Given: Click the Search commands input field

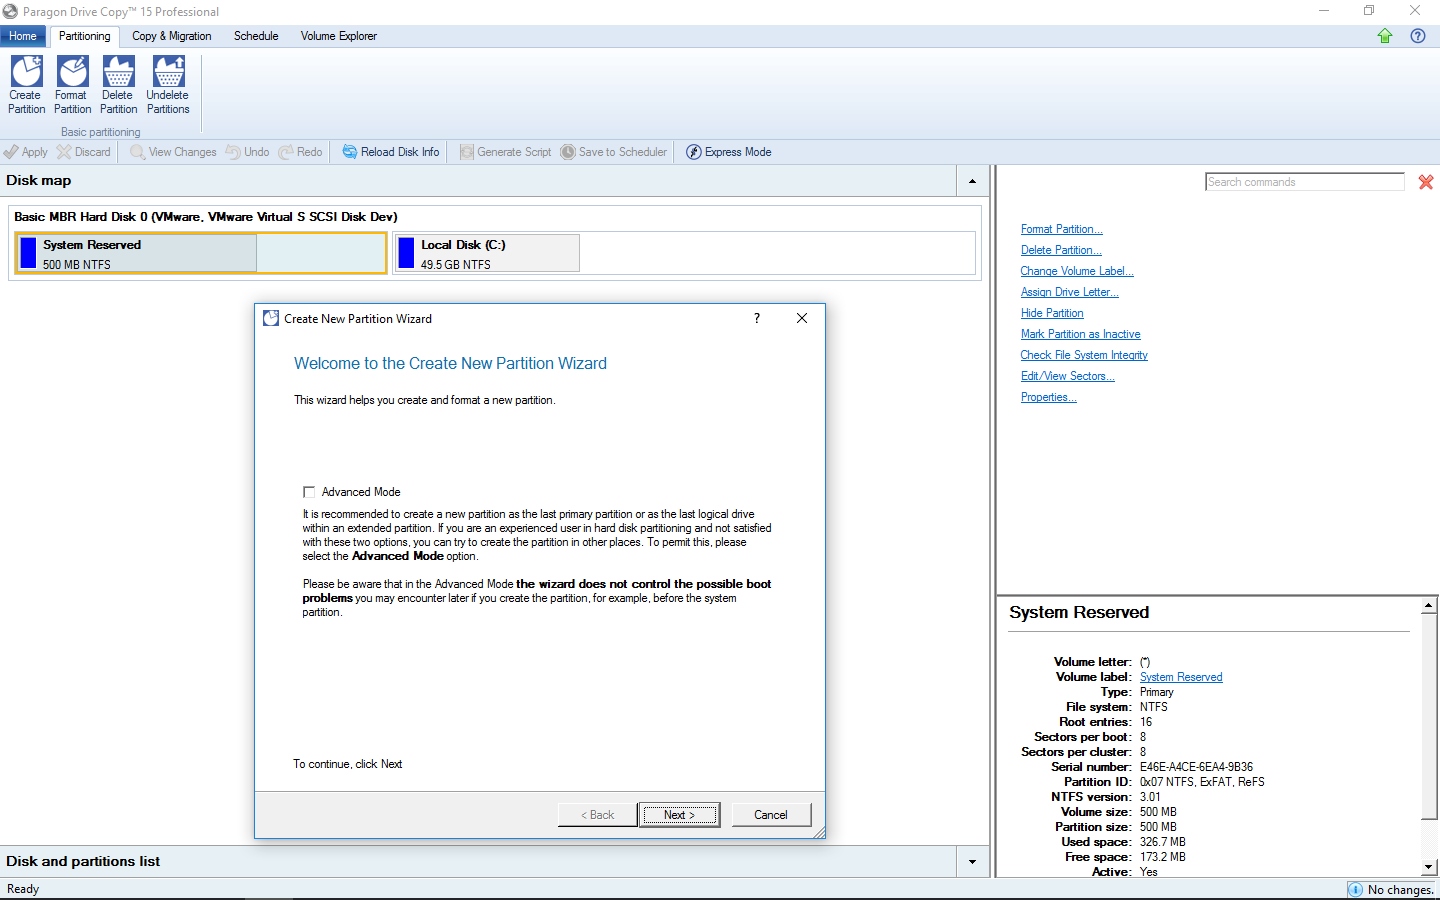Looking at the screenshot, I should tap(1305, 182).
